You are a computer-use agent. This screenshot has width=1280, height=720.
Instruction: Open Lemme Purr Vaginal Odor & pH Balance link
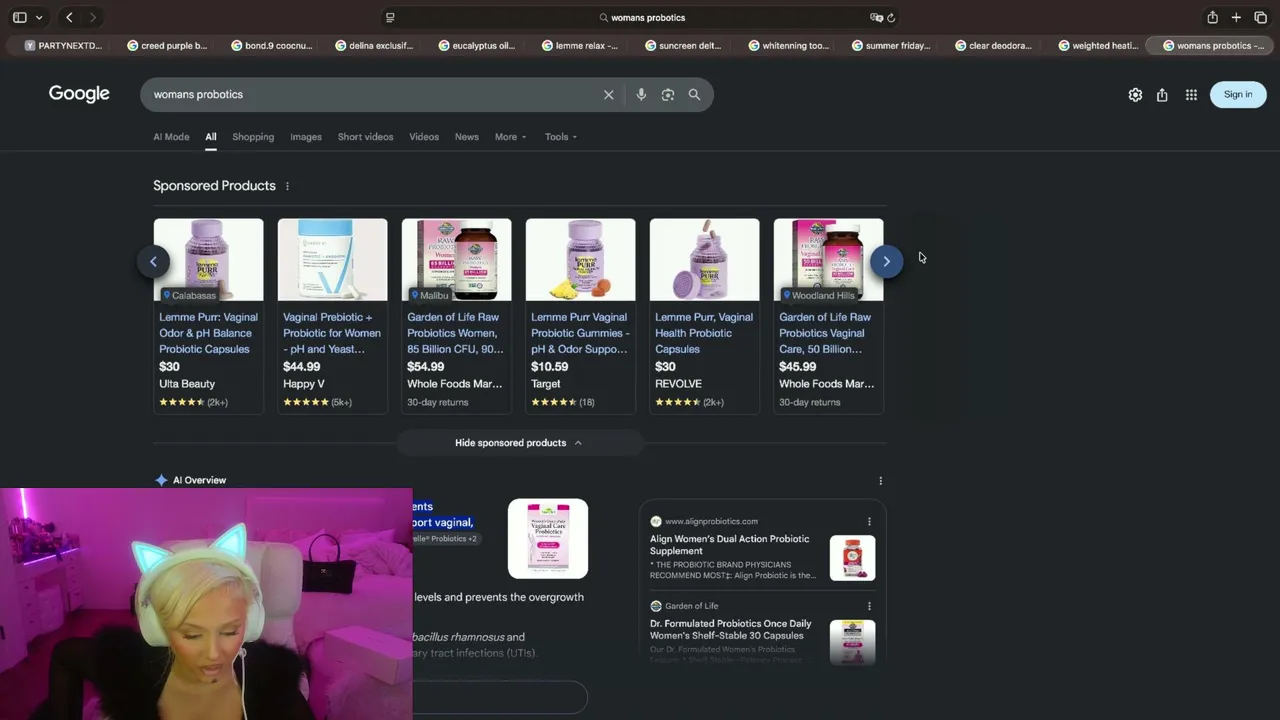tap(208, 333)
